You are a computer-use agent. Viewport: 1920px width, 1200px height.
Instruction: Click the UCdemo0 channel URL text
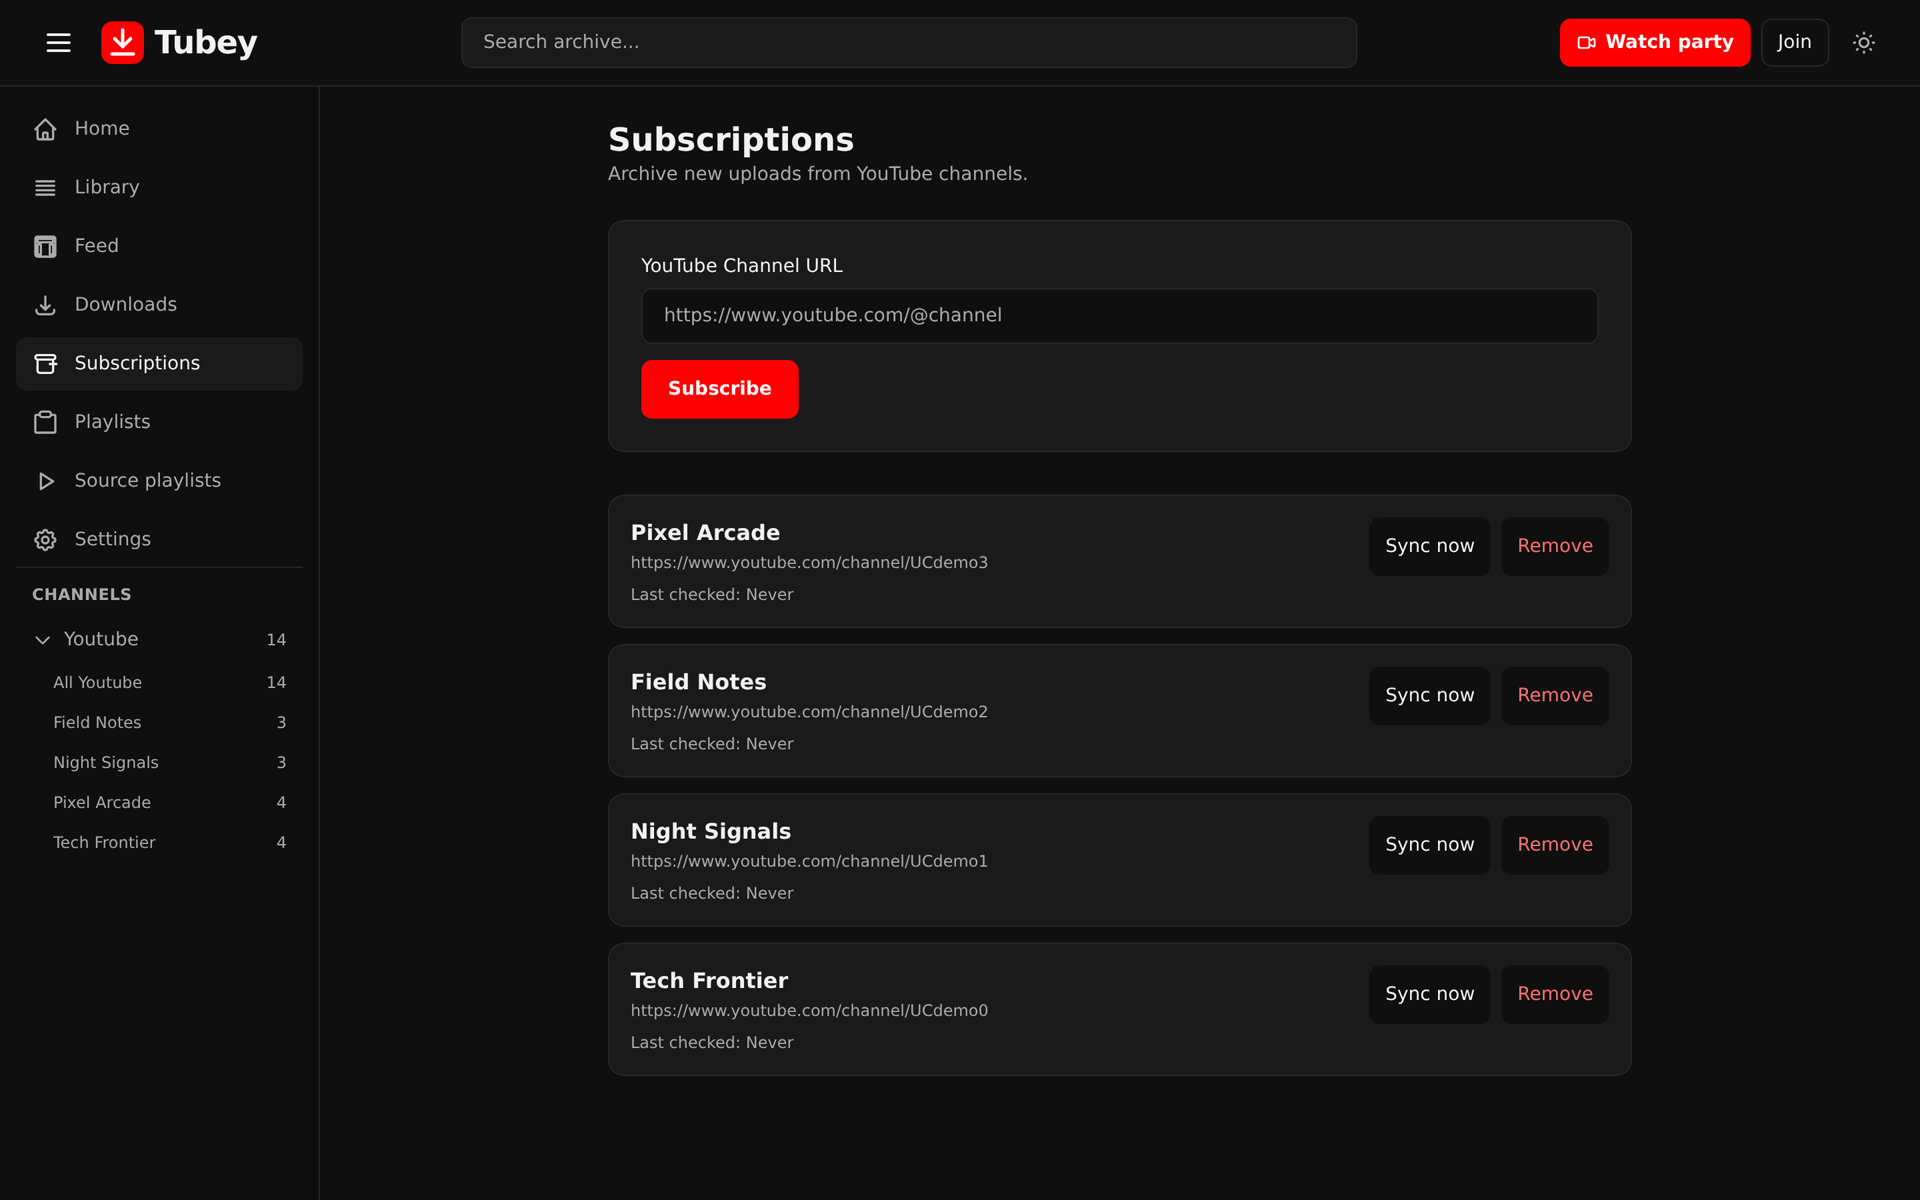(809, 1011)
